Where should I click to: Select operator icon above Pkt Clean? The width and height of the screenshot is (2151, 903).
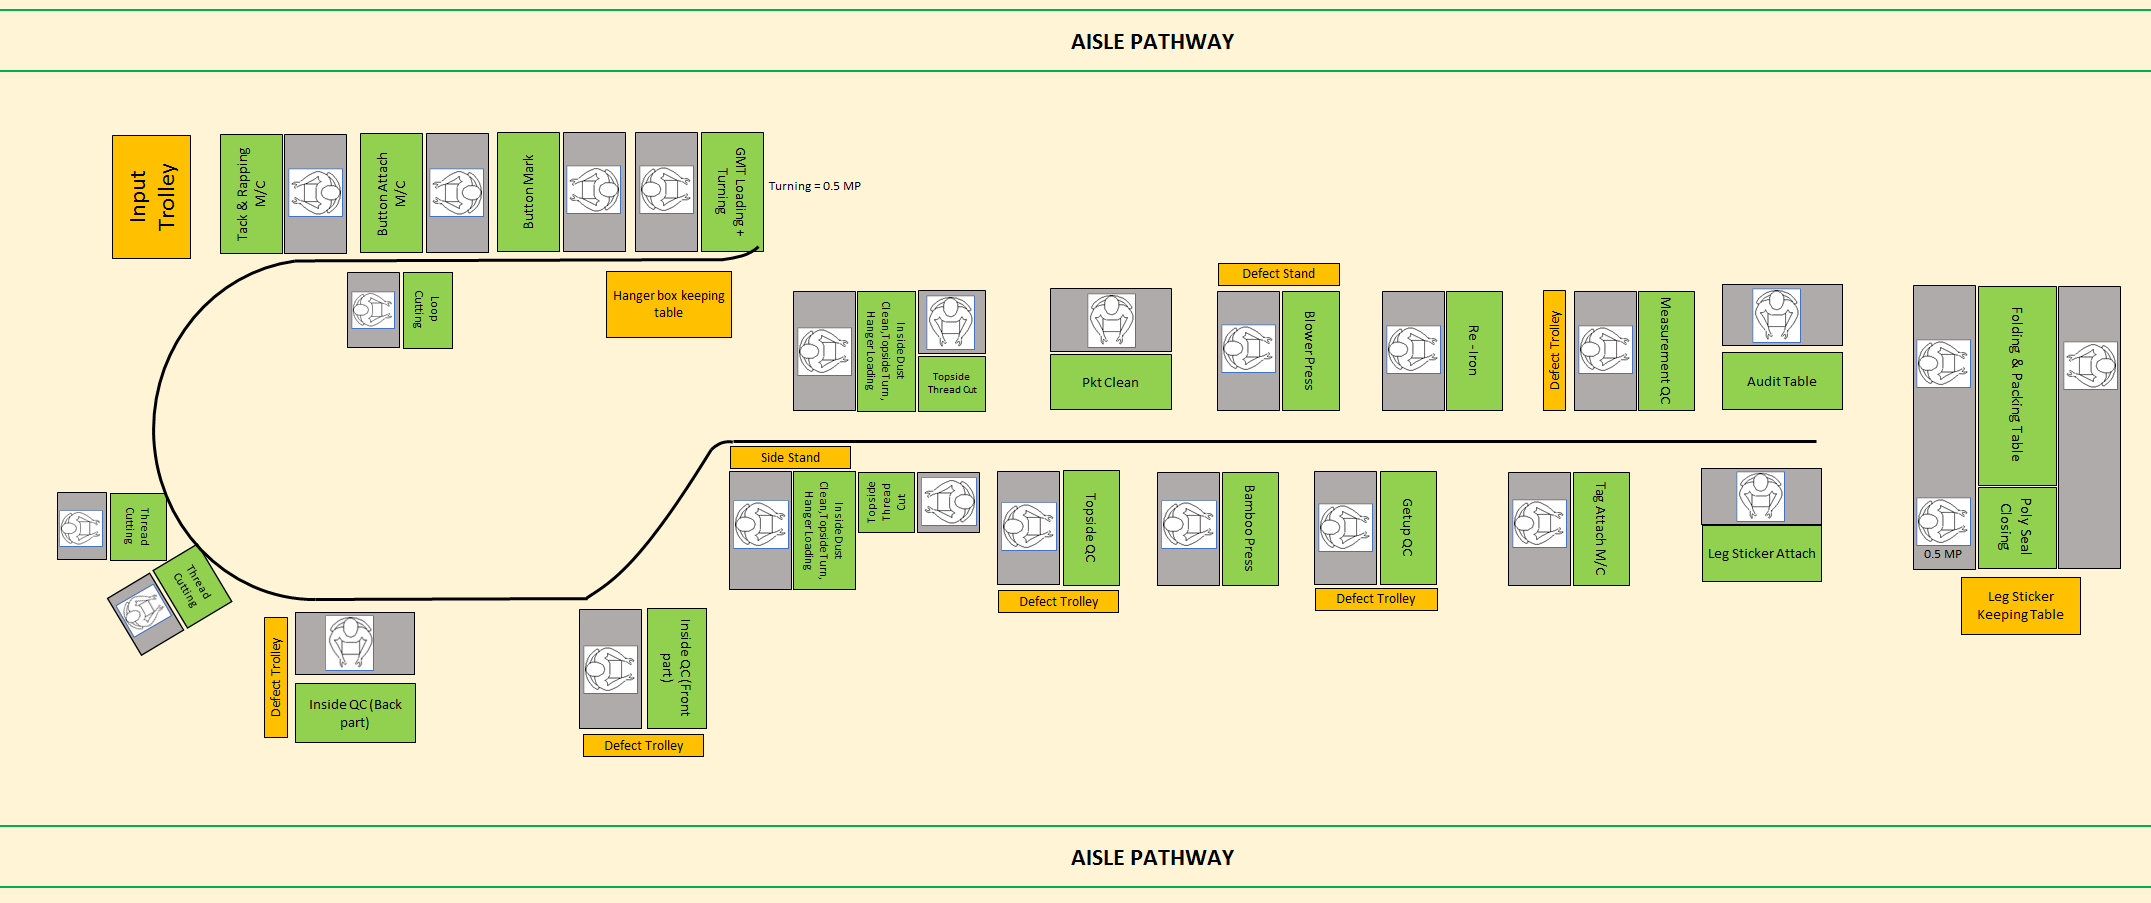[1111, 320]
